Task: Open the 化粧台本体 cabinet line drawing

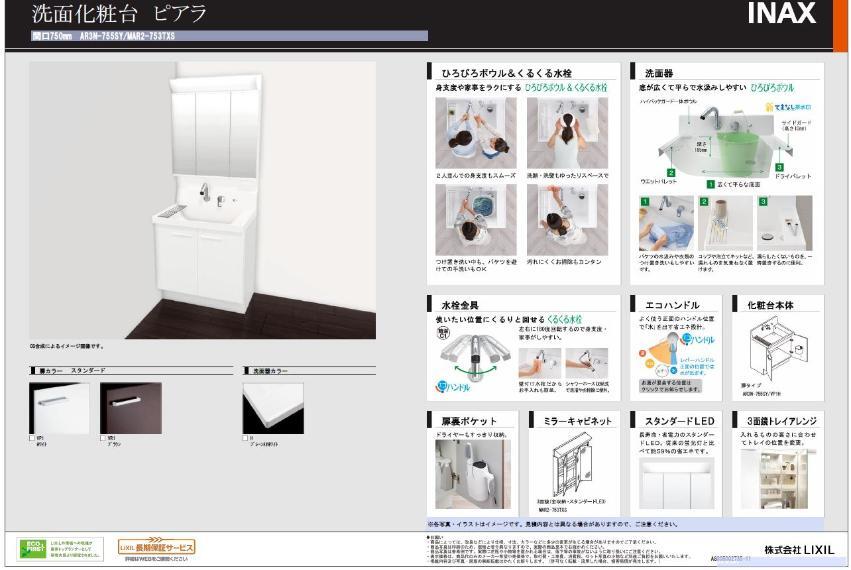Action: [777, 347]
